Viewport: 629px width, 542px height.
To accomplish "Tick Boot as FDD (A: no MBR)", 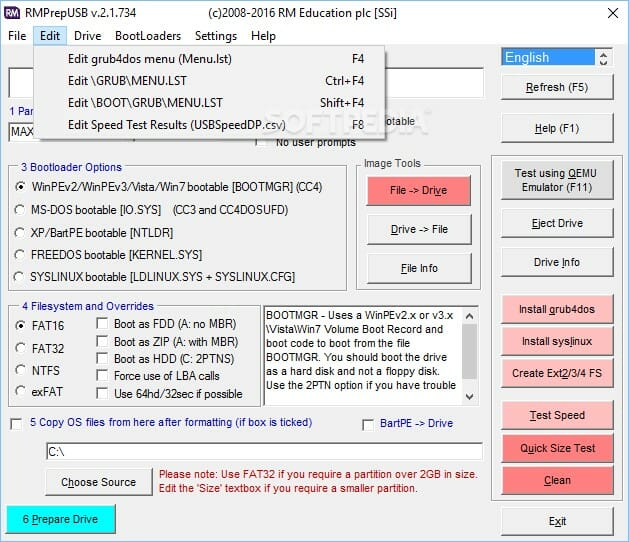I will (102, 323).
